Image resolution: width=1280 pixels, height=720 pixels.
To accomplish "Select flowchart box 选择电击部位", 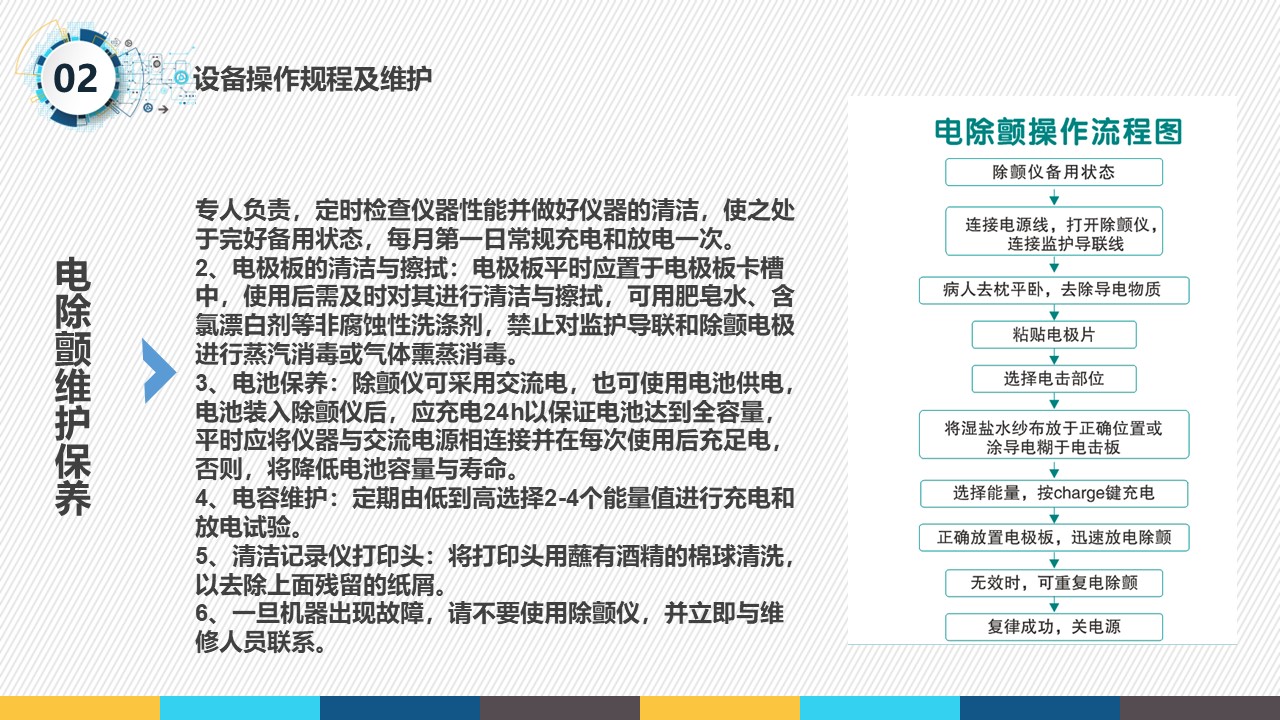I will click(x=1054, y=379).
